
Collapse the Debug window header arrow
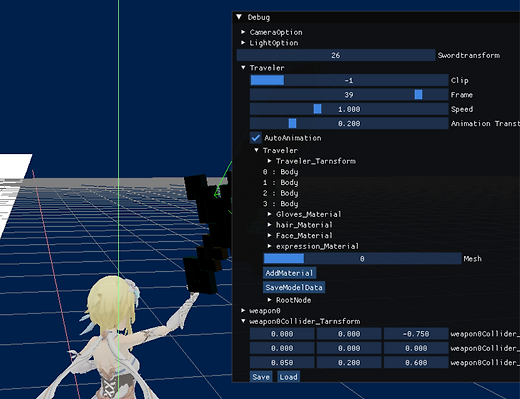(239, 17)
